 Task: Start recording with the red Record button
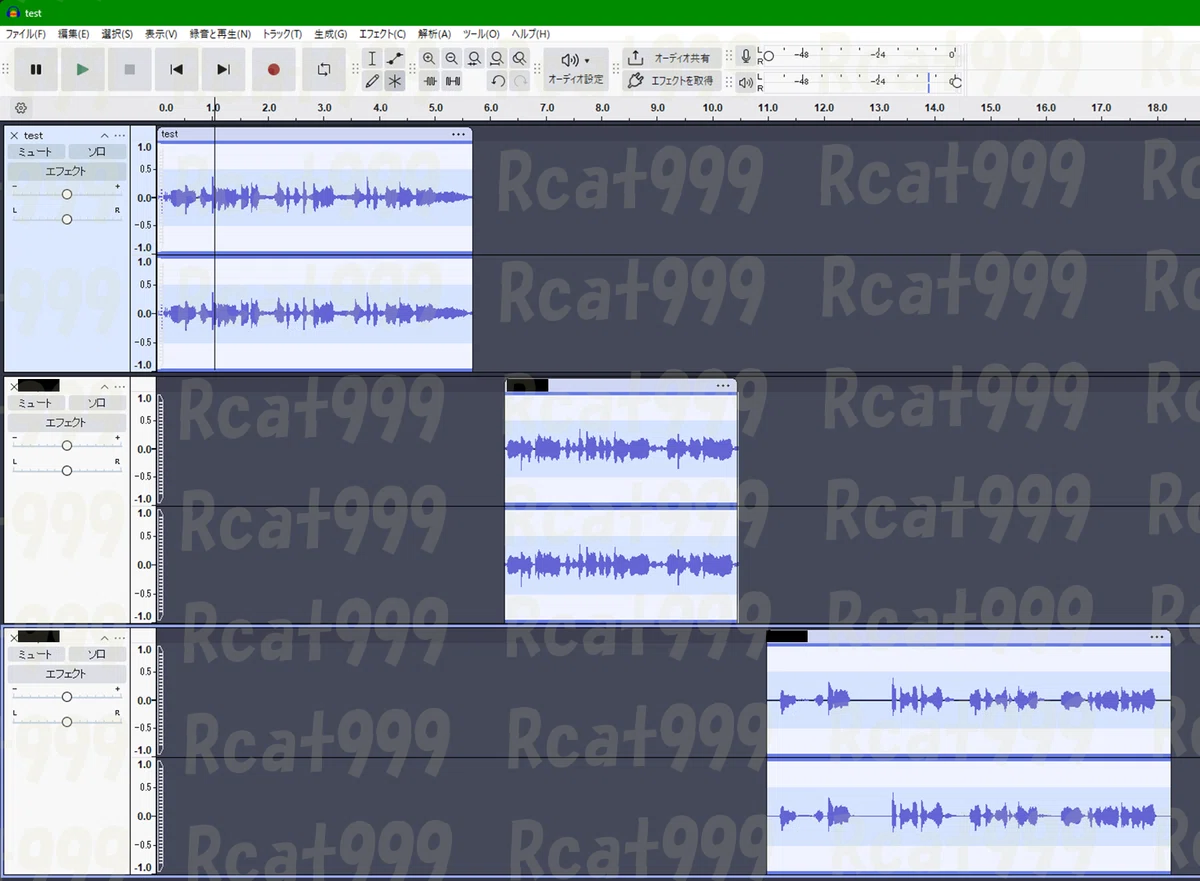click(273, 69)
